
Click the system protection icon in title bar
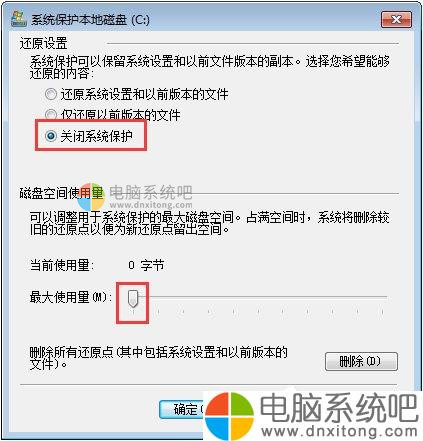click(18, 18)
